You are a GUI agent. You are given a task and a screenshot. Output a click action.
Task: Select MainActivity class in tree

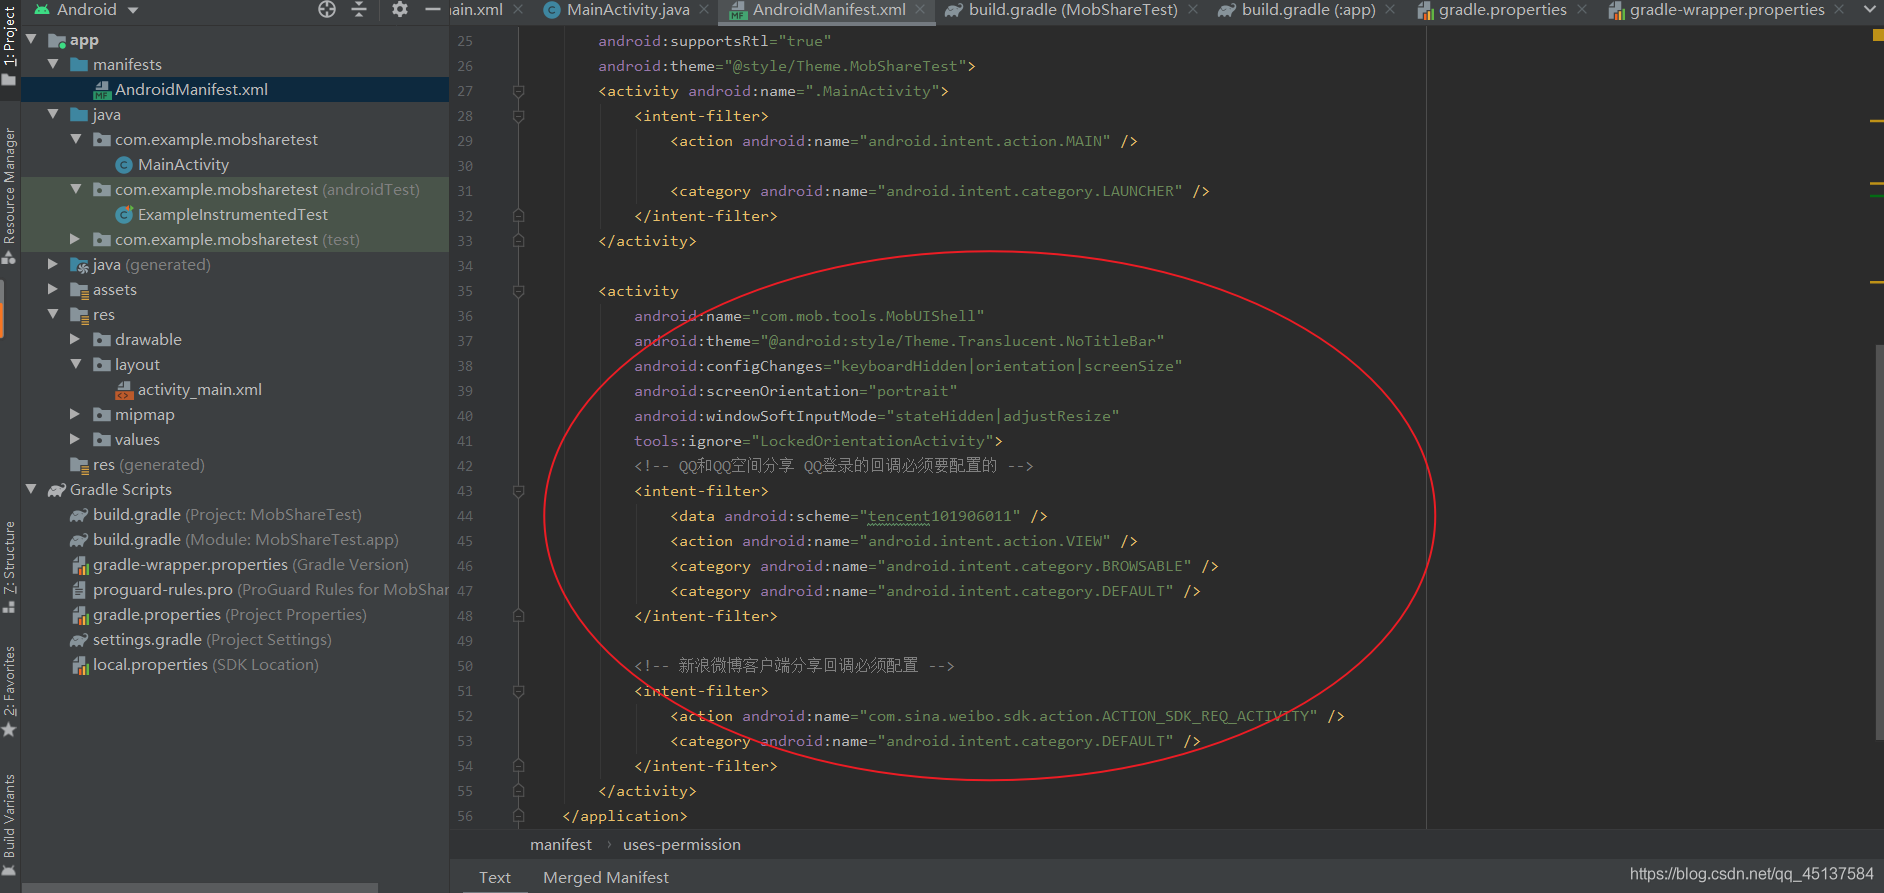[183, 164]
